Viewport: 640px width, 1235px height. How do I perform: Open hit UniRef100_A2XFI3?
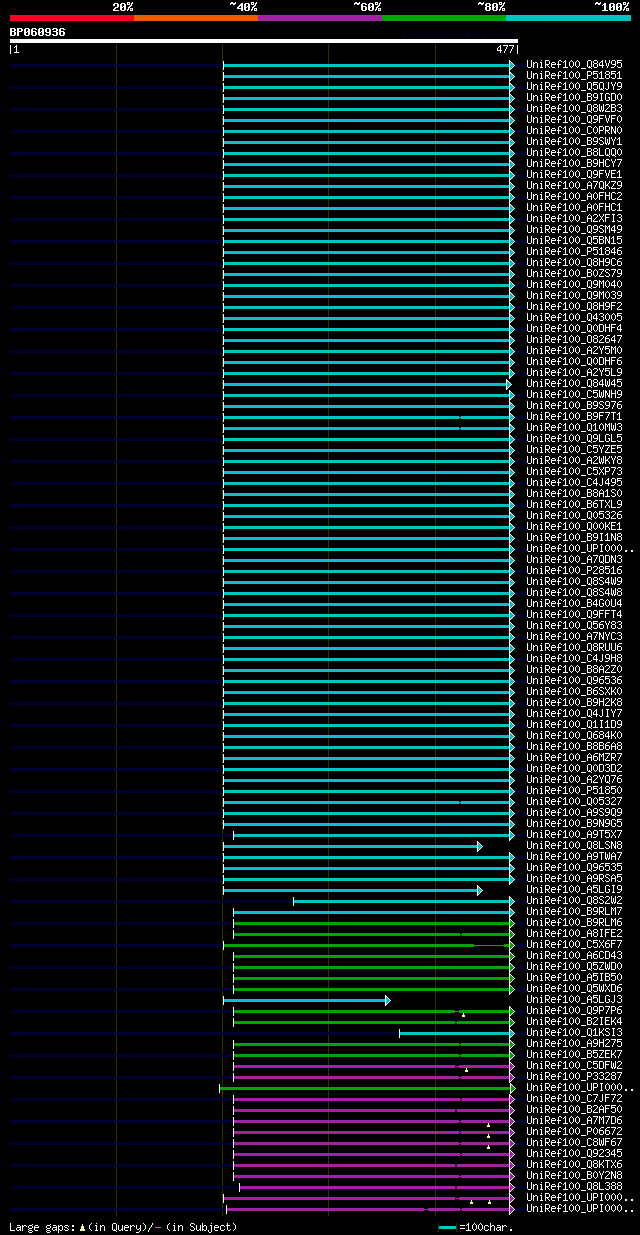pyautogui.click(x=574, y=218)
